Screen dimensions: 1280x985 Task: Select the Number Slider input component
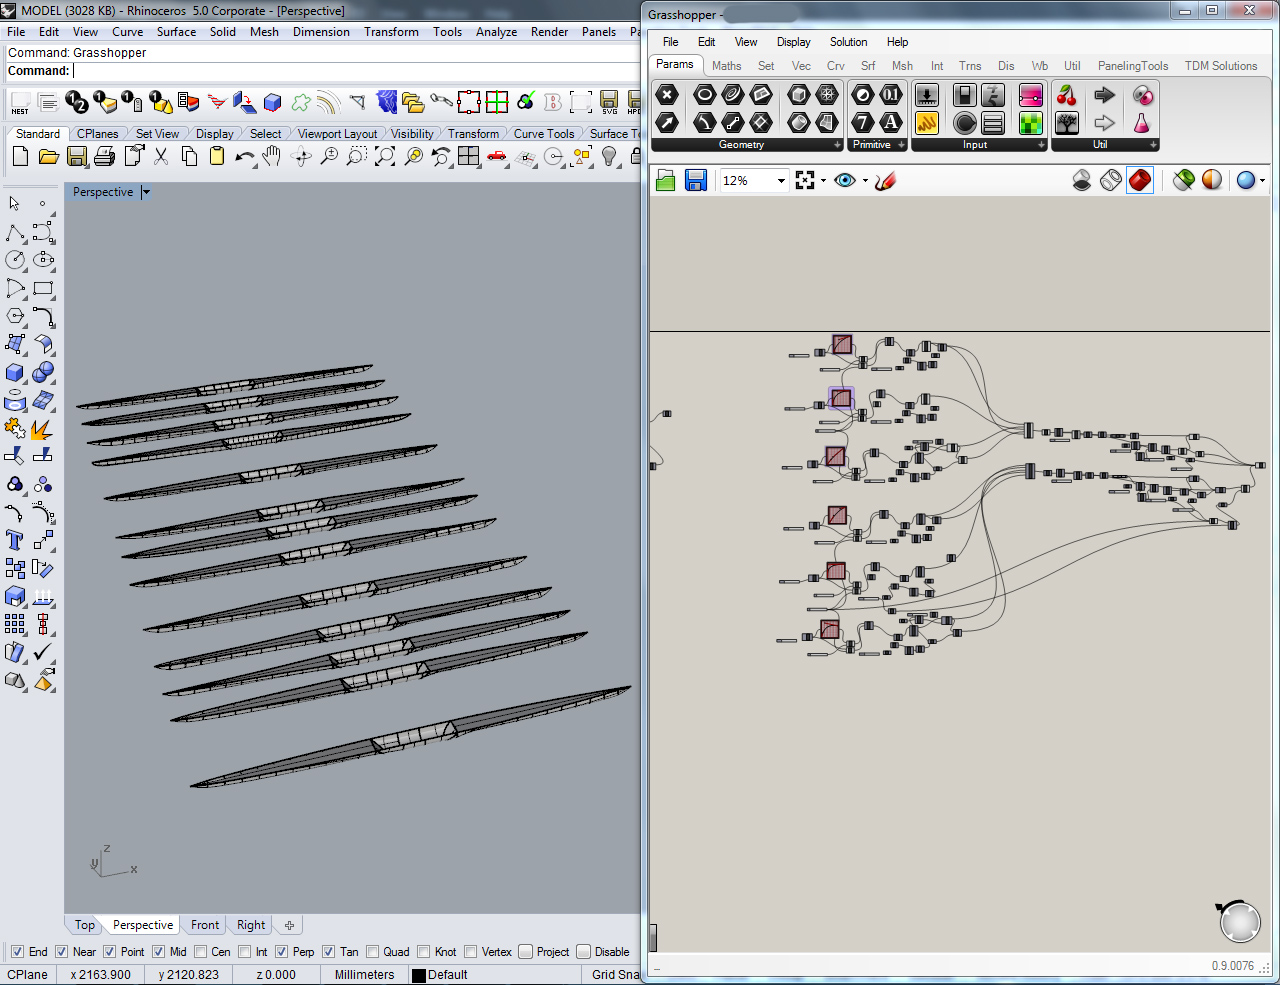point(927,95)
